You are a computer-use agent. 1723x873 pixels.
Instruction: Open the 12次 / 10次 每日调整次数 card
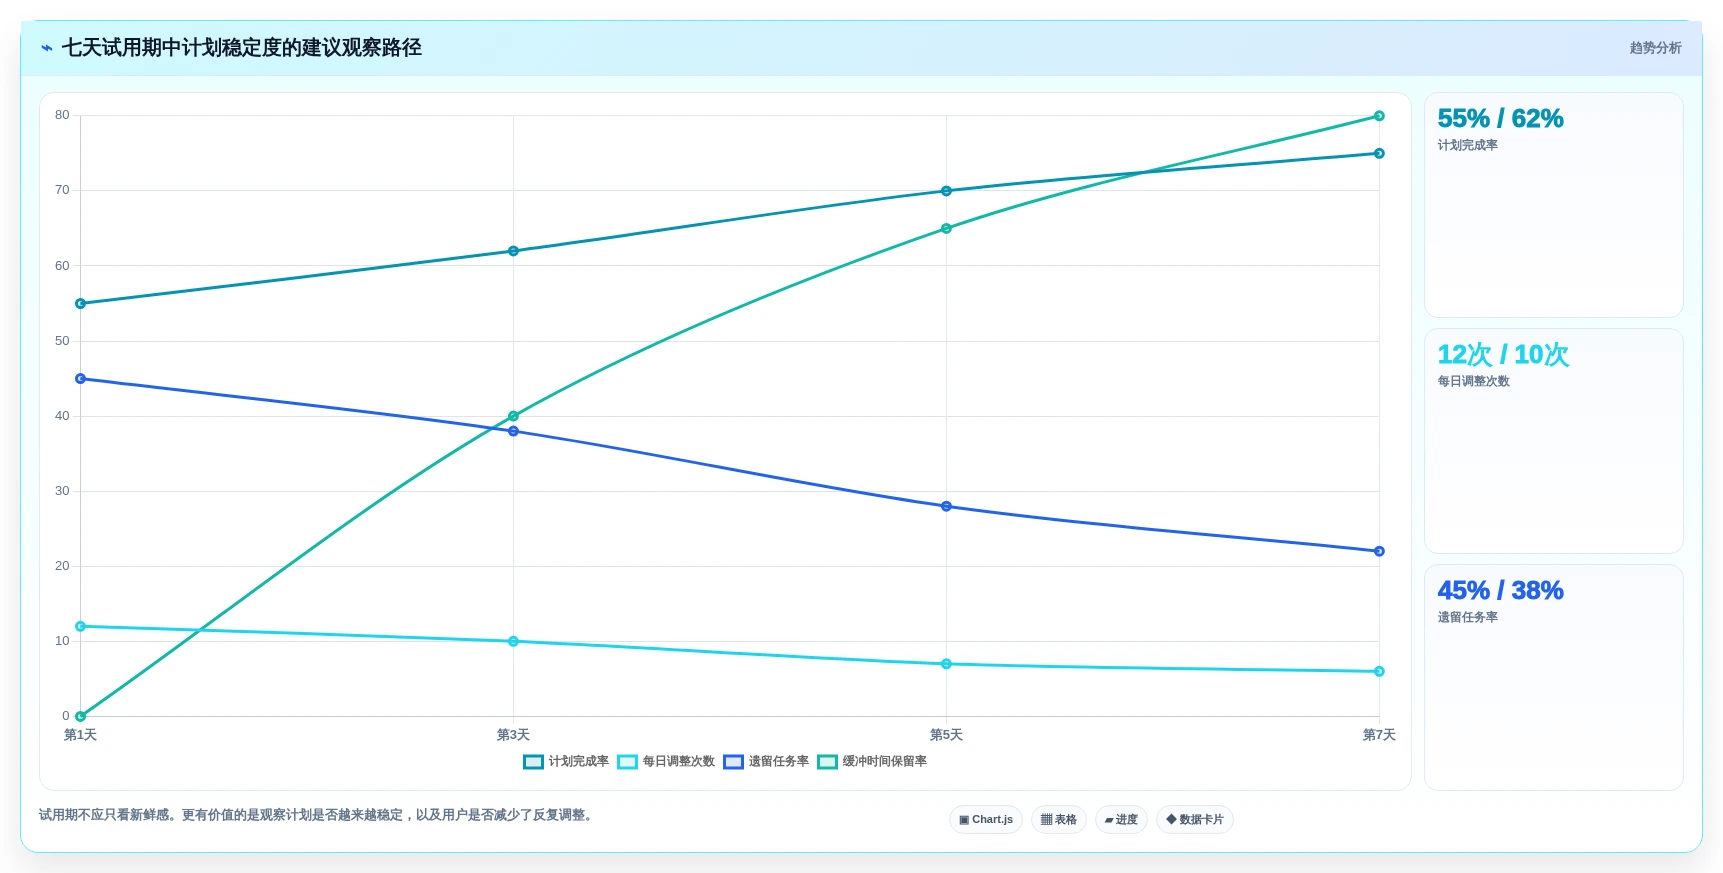(x=1553, y=441)
